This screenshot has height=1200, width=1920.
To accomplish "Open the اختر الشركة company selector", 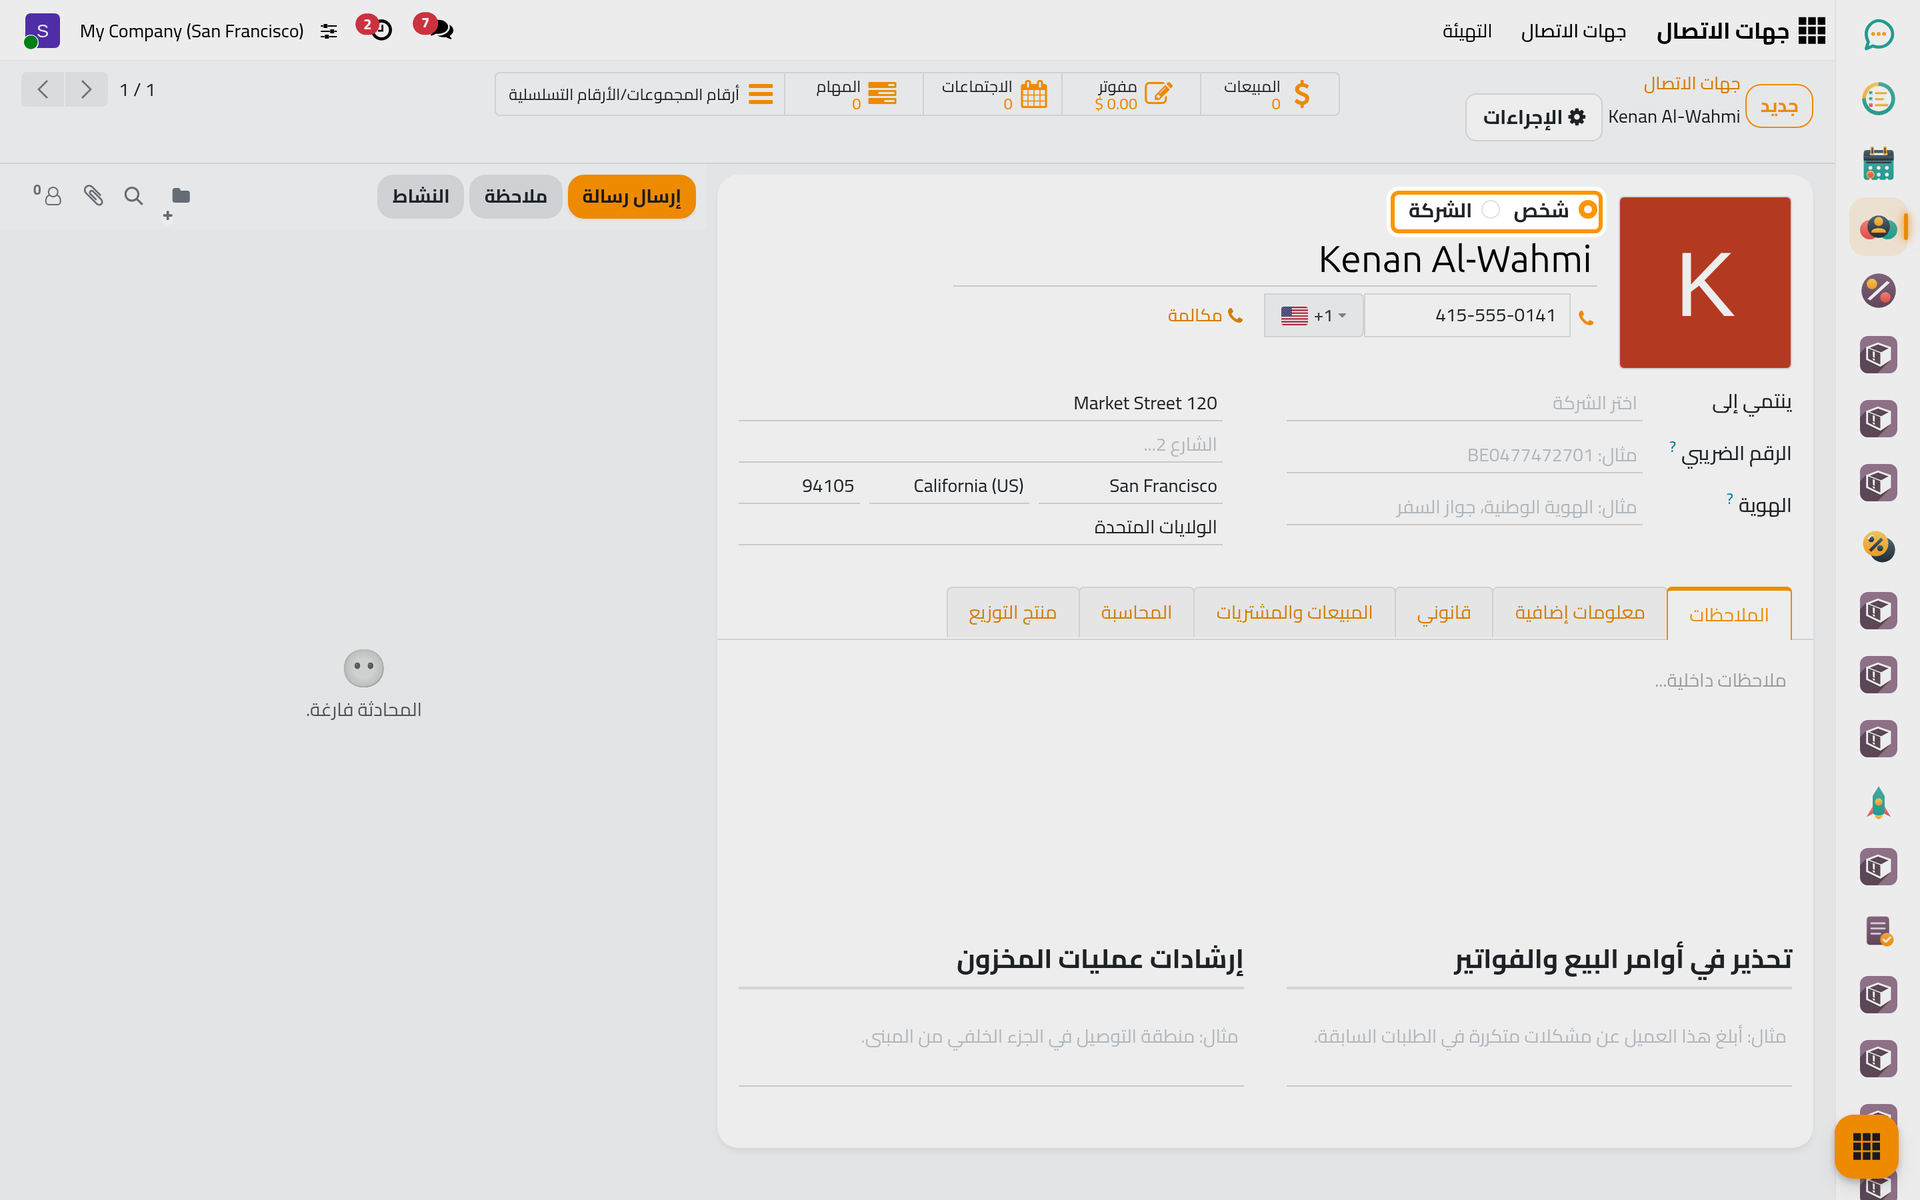I will [x=1463, y=403].
